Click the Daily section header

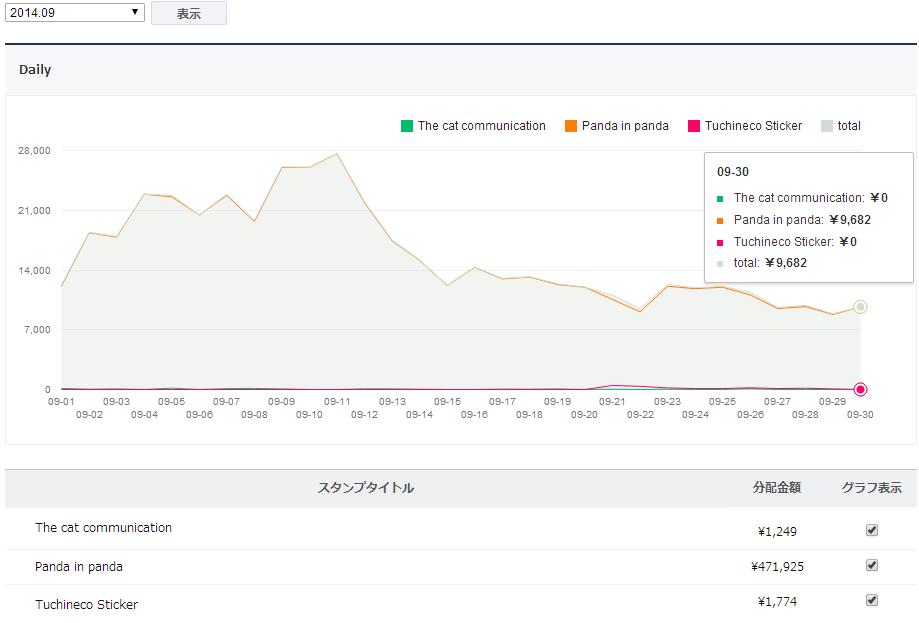pos(35,70)
